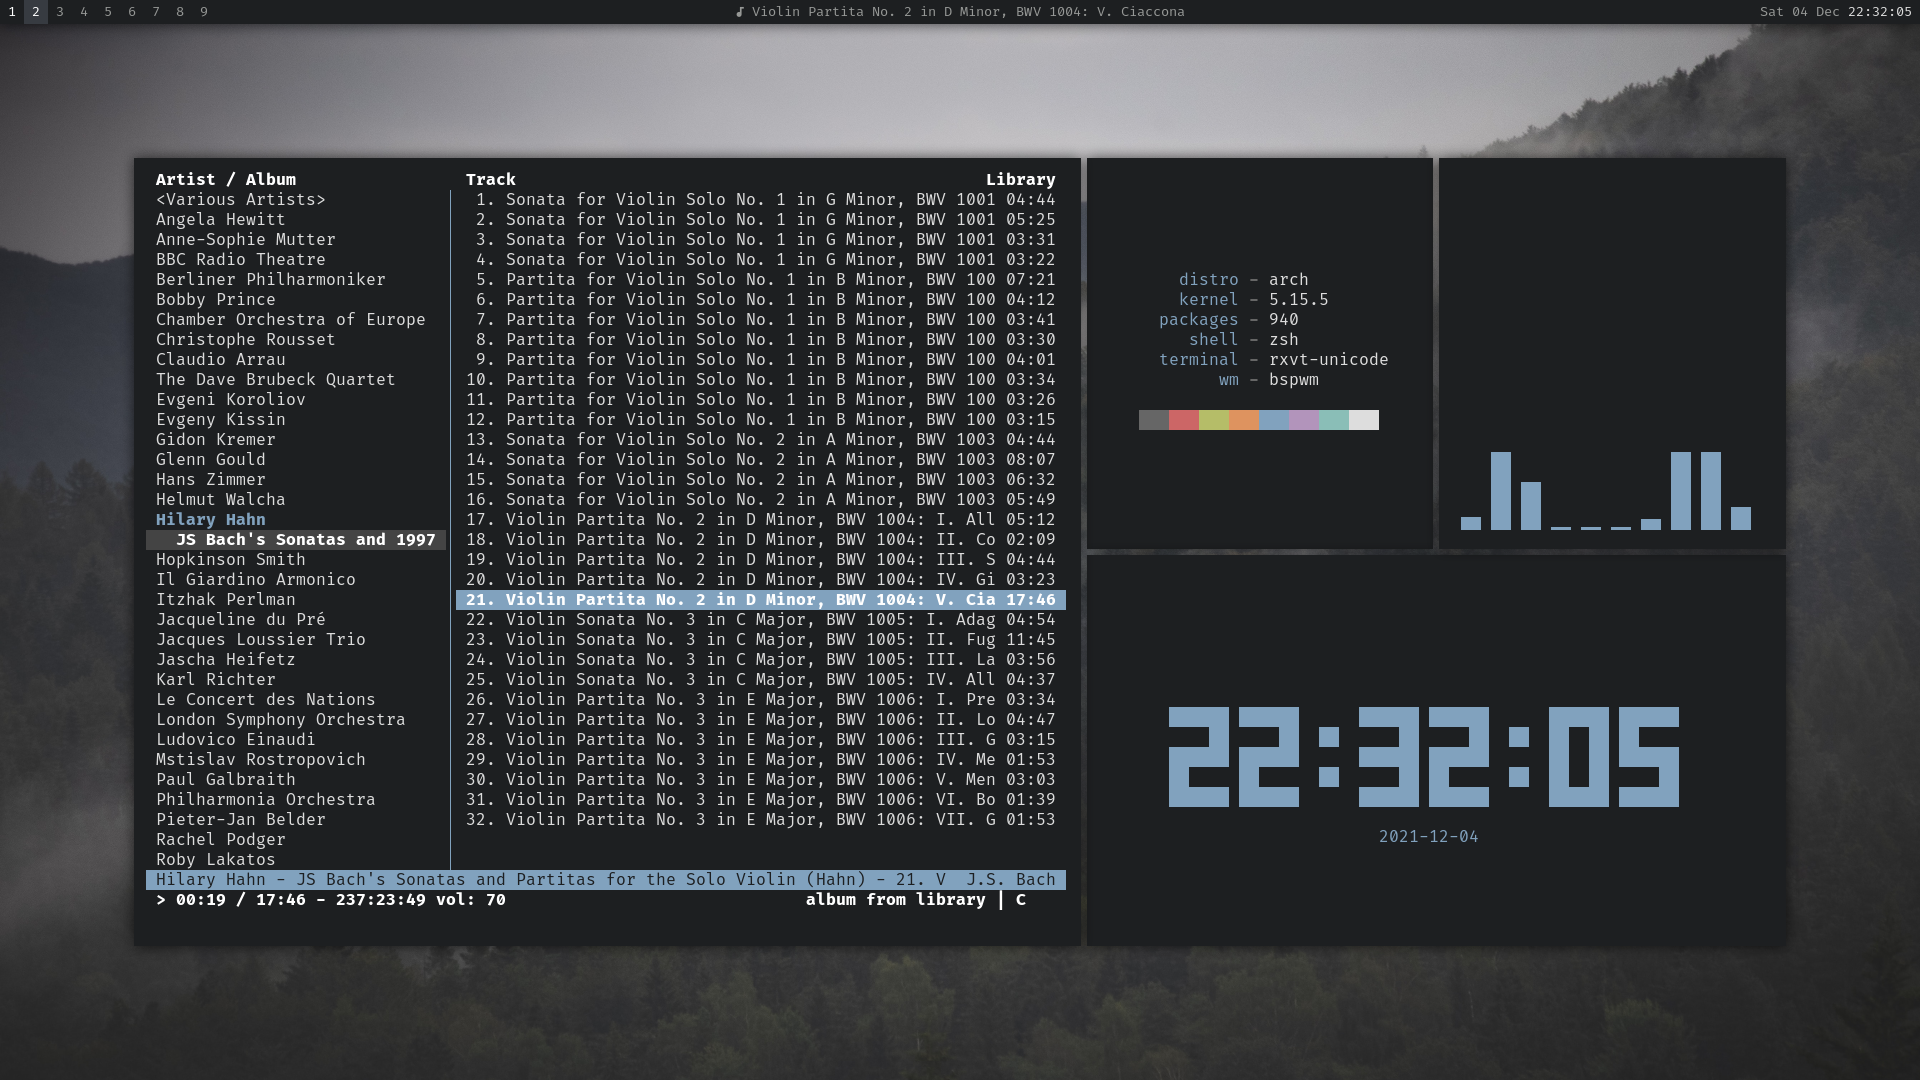
Task: Expand artist Glenn Gould
Action: (210, 460)
